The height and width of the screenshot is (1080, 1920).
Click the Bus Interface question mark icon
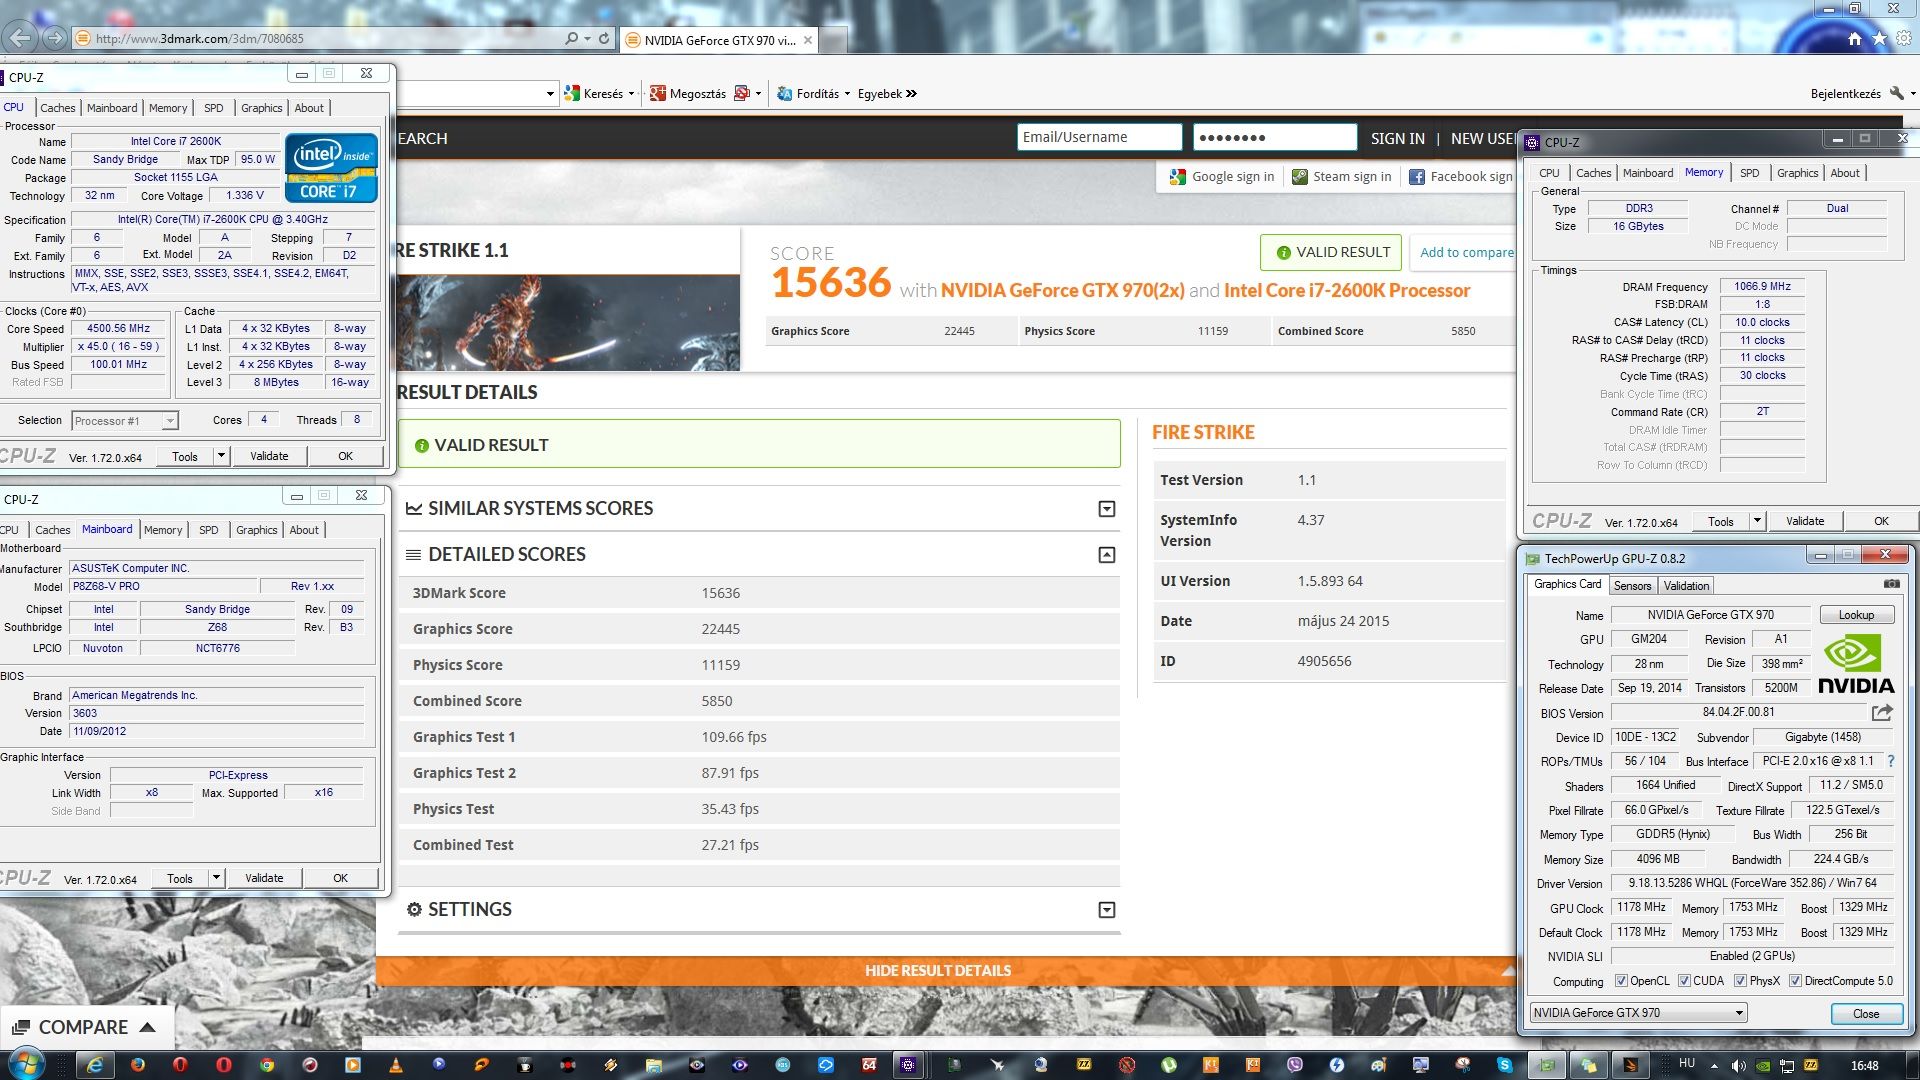[1891, 762]
